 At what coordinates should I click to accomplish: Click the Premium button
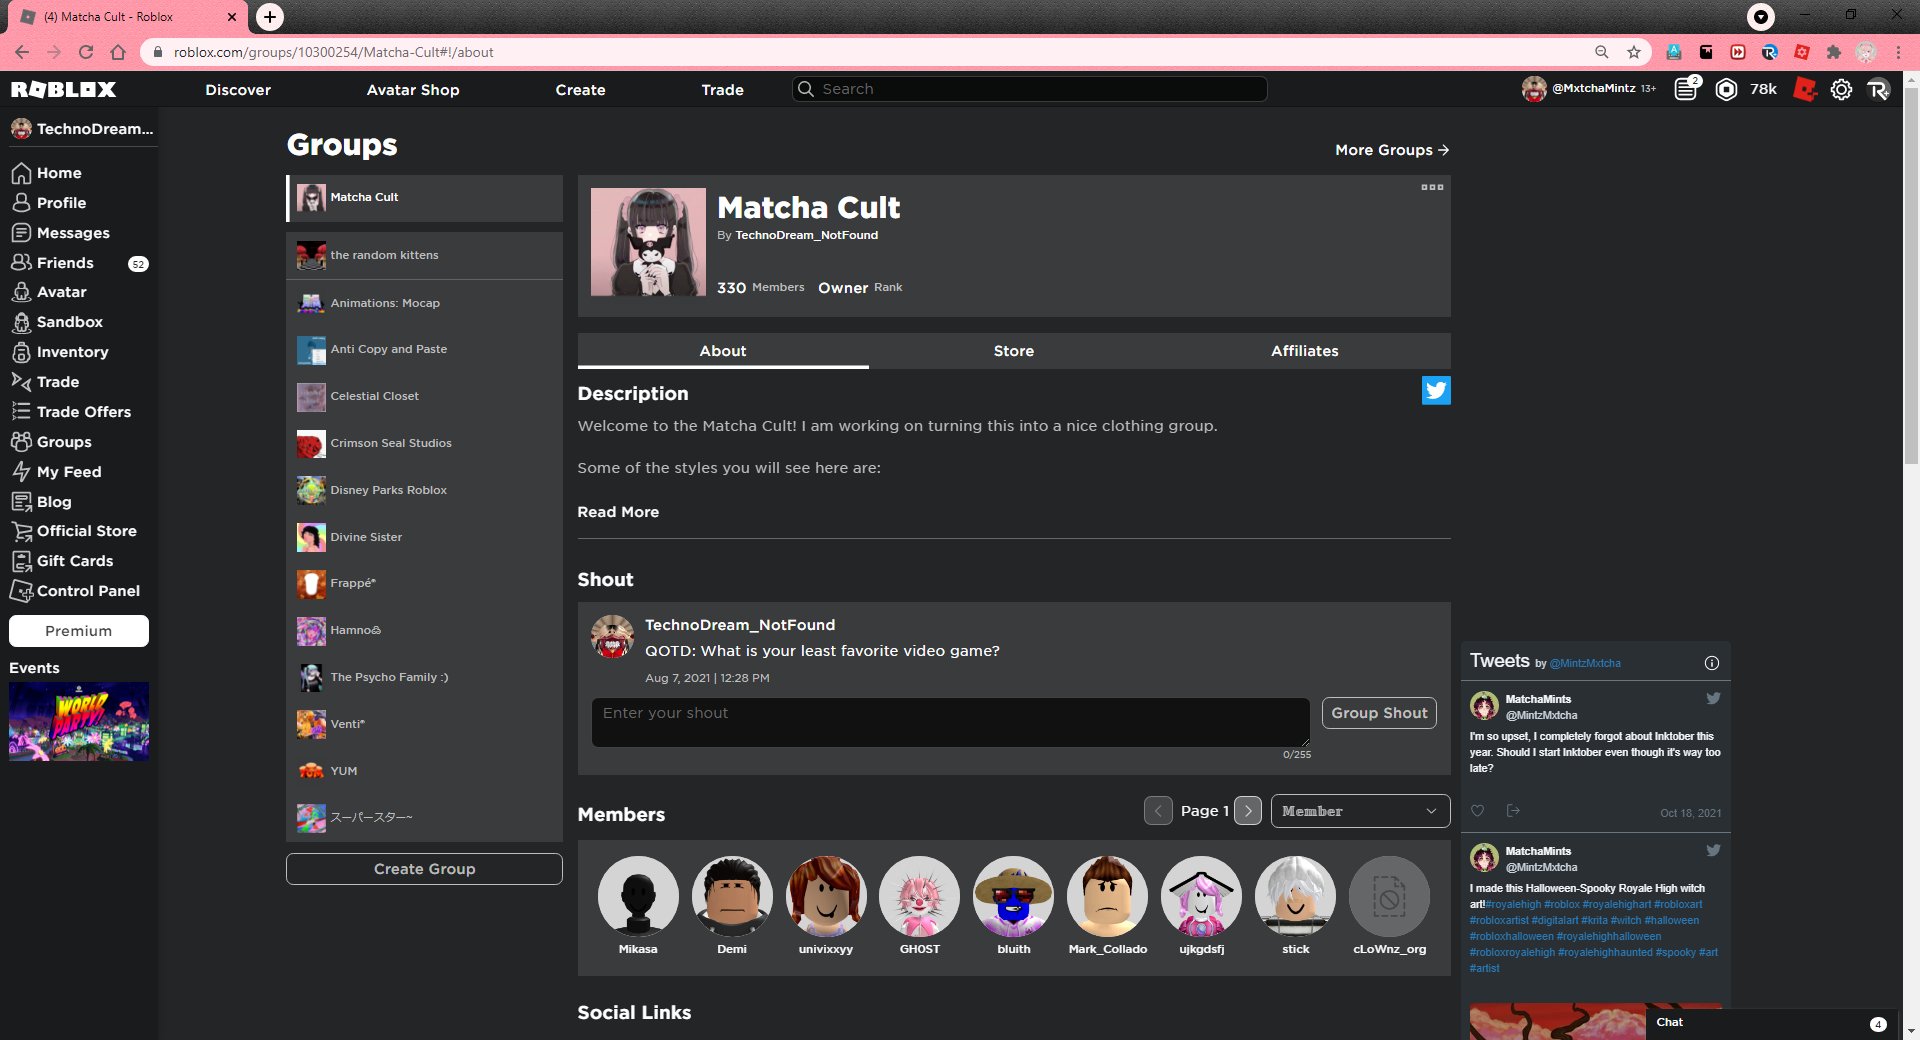[79, 631]
